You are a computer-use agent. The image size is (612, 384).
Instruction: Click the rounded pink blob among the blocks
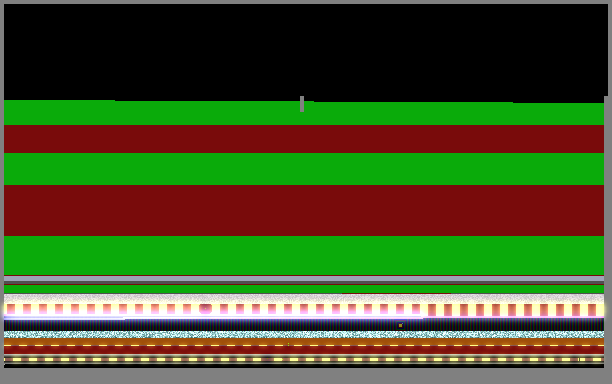click(x=205, y=309)
